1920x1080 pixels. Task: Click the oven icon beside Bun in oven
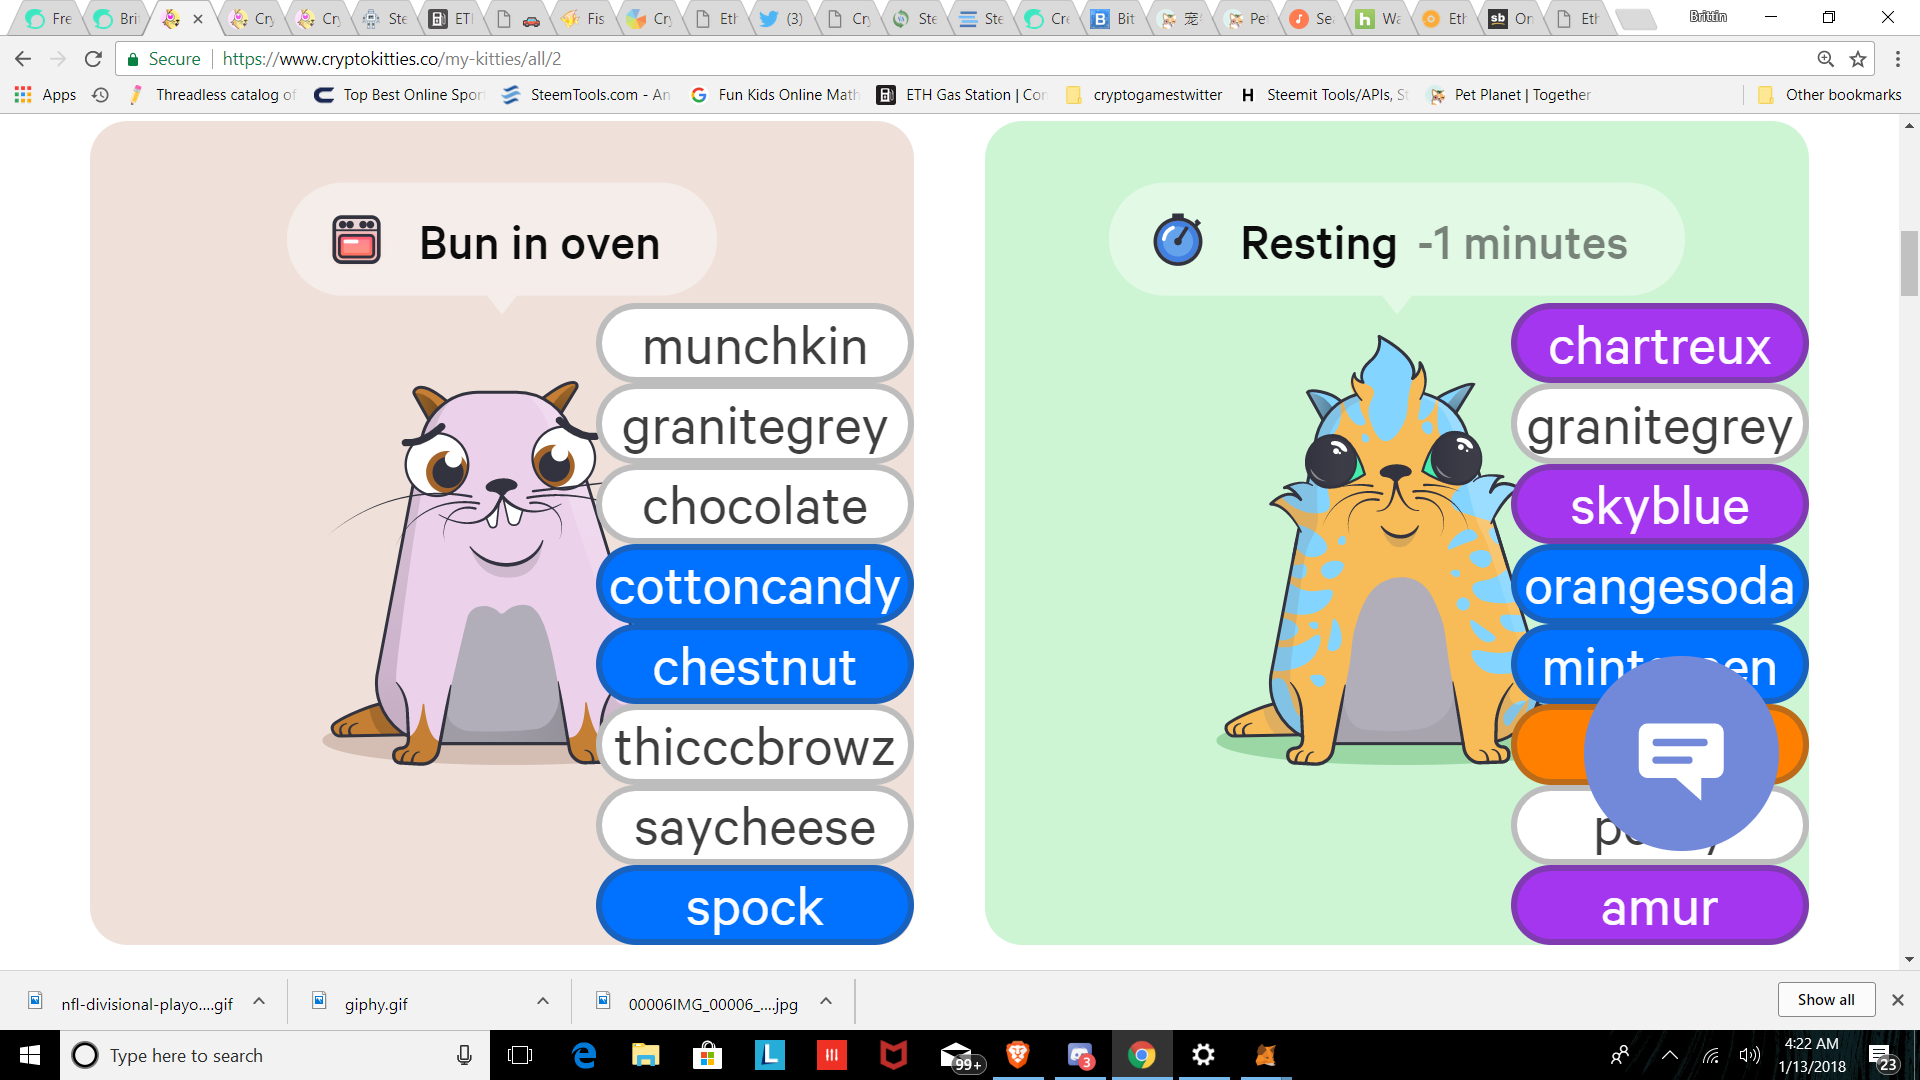[356, 240]
